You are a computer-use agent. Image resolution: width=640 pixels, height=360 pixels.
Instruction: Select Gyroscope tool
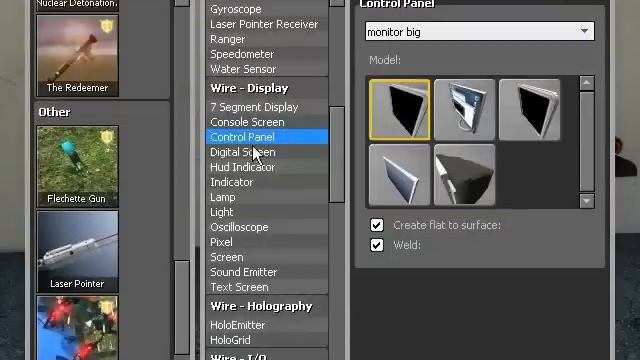(267, 9)
